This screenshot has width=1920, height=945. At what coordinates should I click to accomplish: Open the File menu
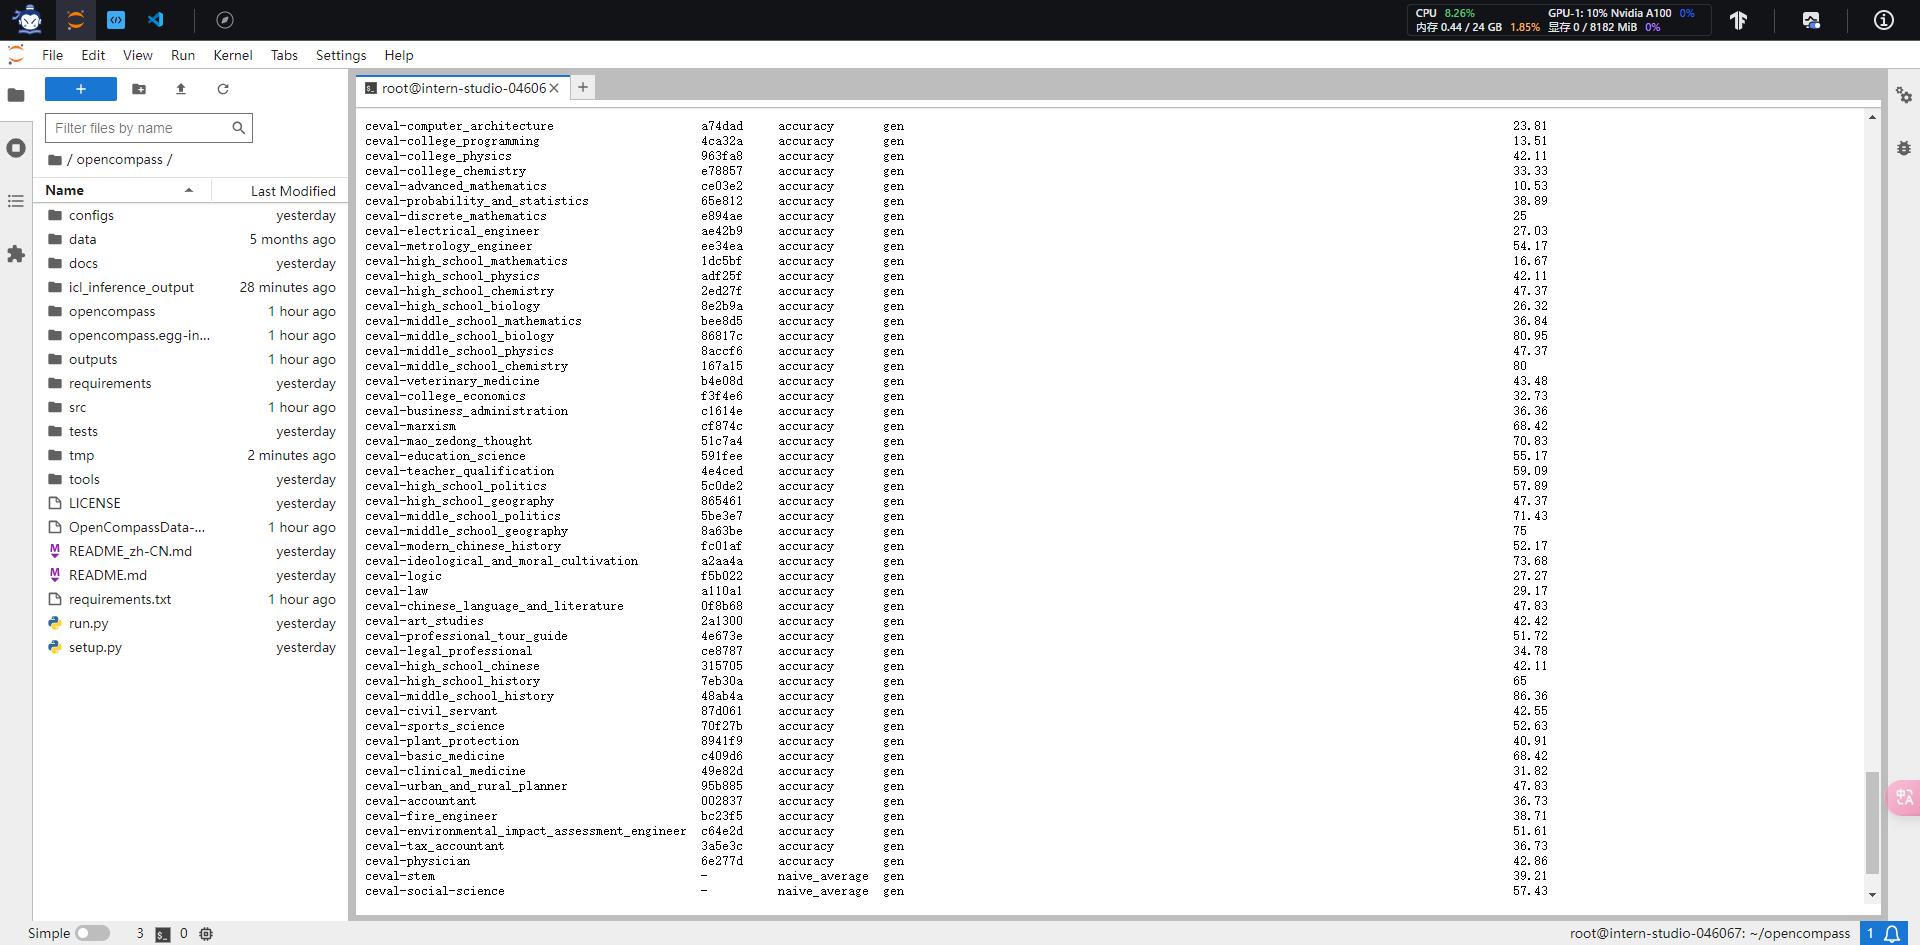coord(53,55)
